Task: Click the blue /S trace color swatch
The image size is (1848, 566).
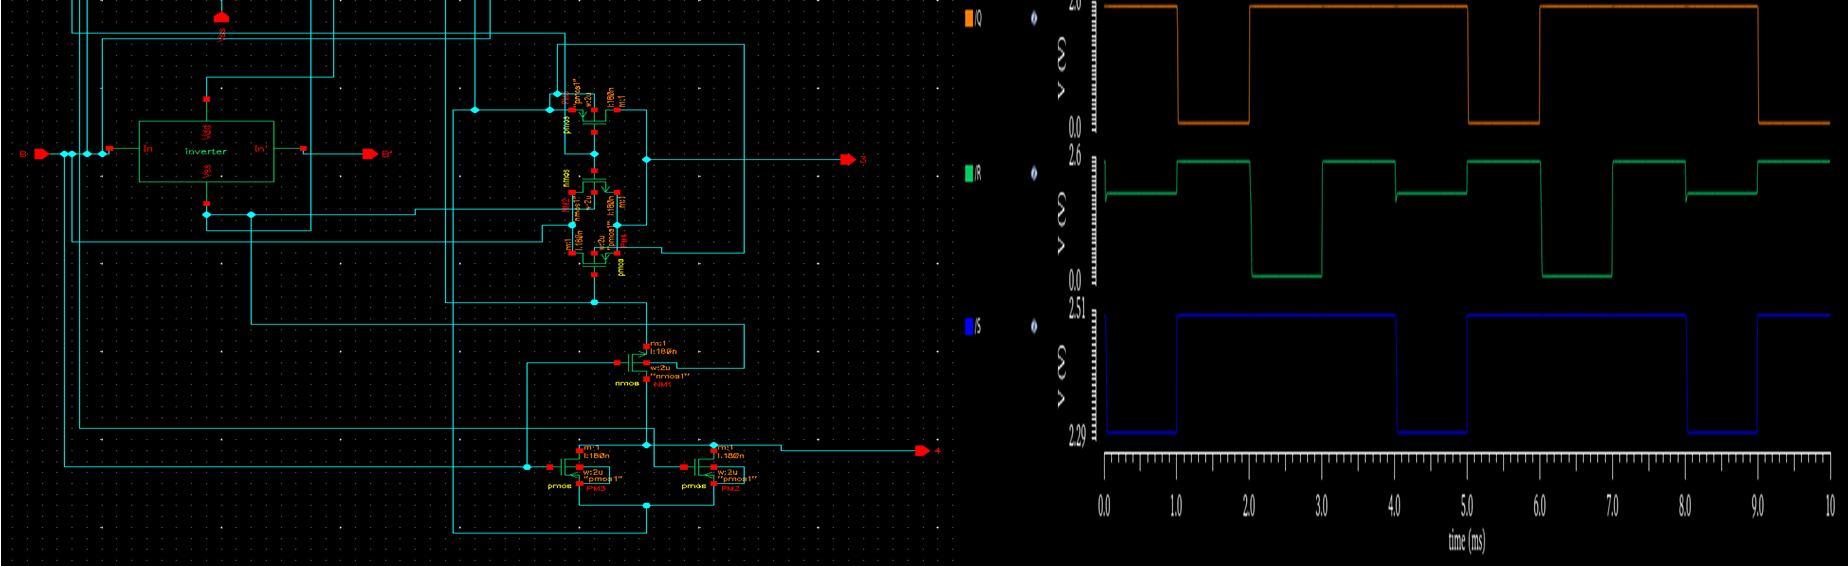Action: (968, 326)
